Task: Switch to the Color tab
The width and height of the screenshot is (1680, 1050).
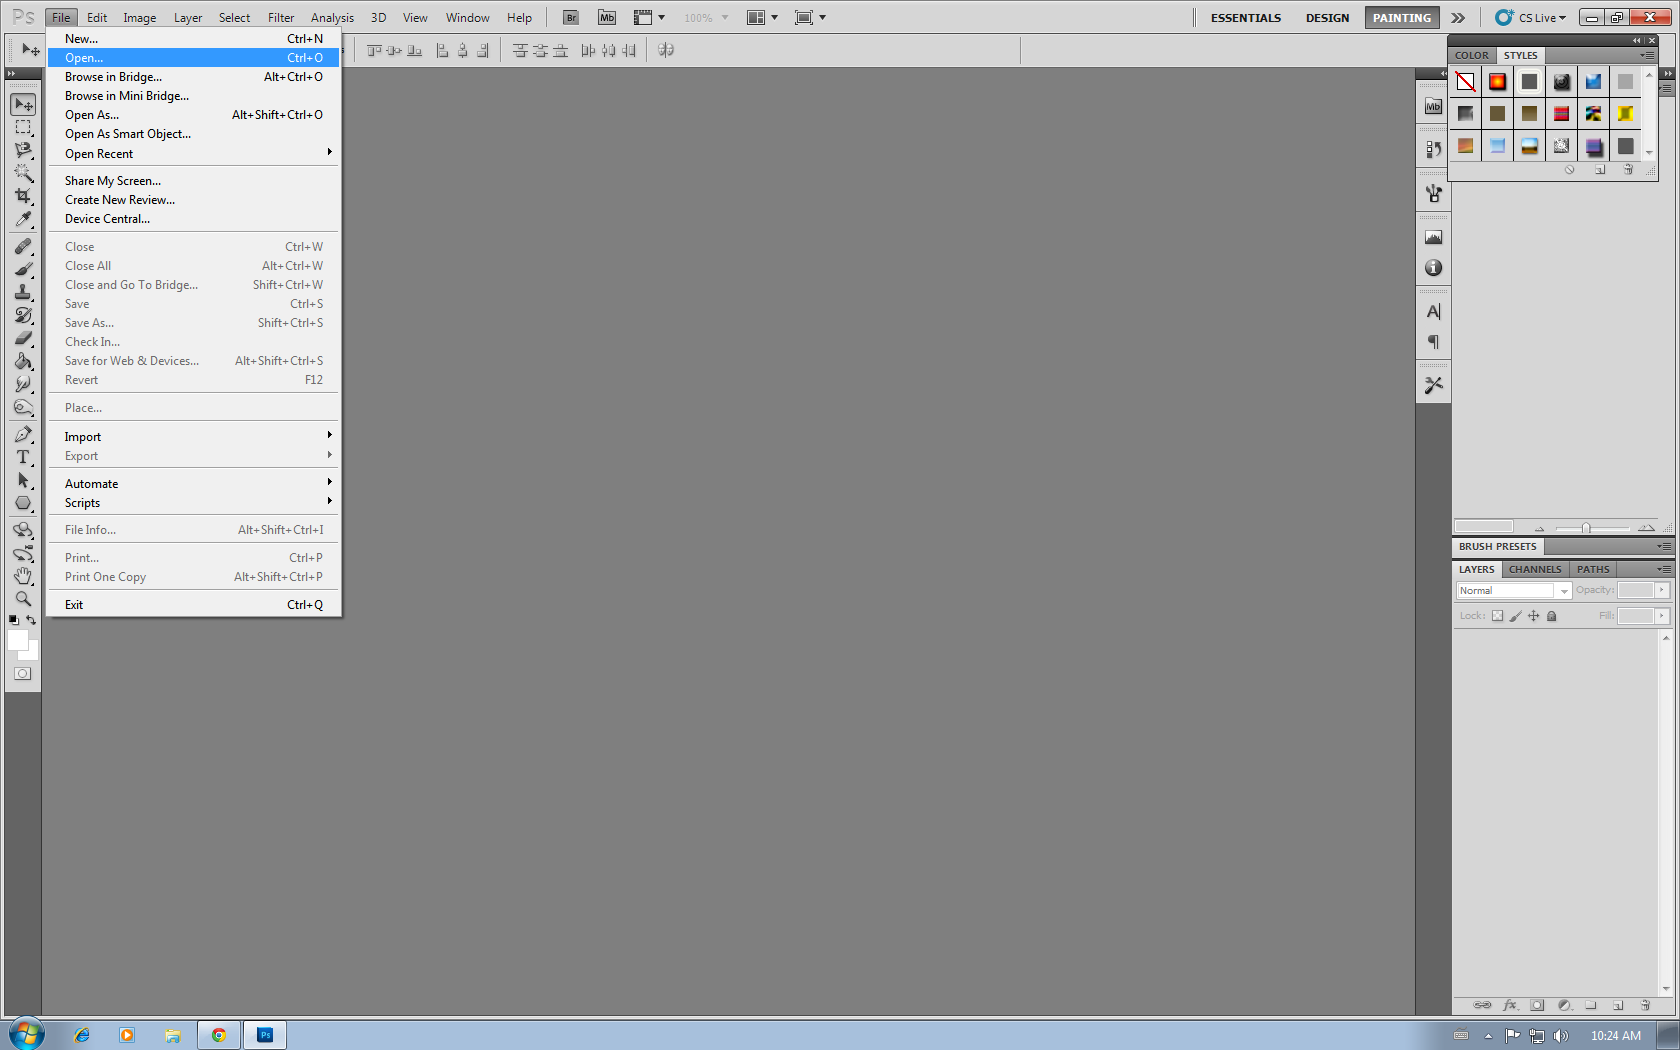Action: click(1471, 55)
